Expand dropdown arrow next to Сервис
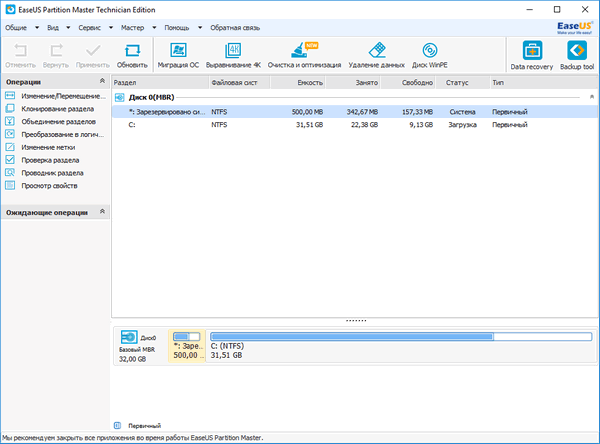Image resolution: width=600 pixels, height=444 pixels. pos(111,28)
